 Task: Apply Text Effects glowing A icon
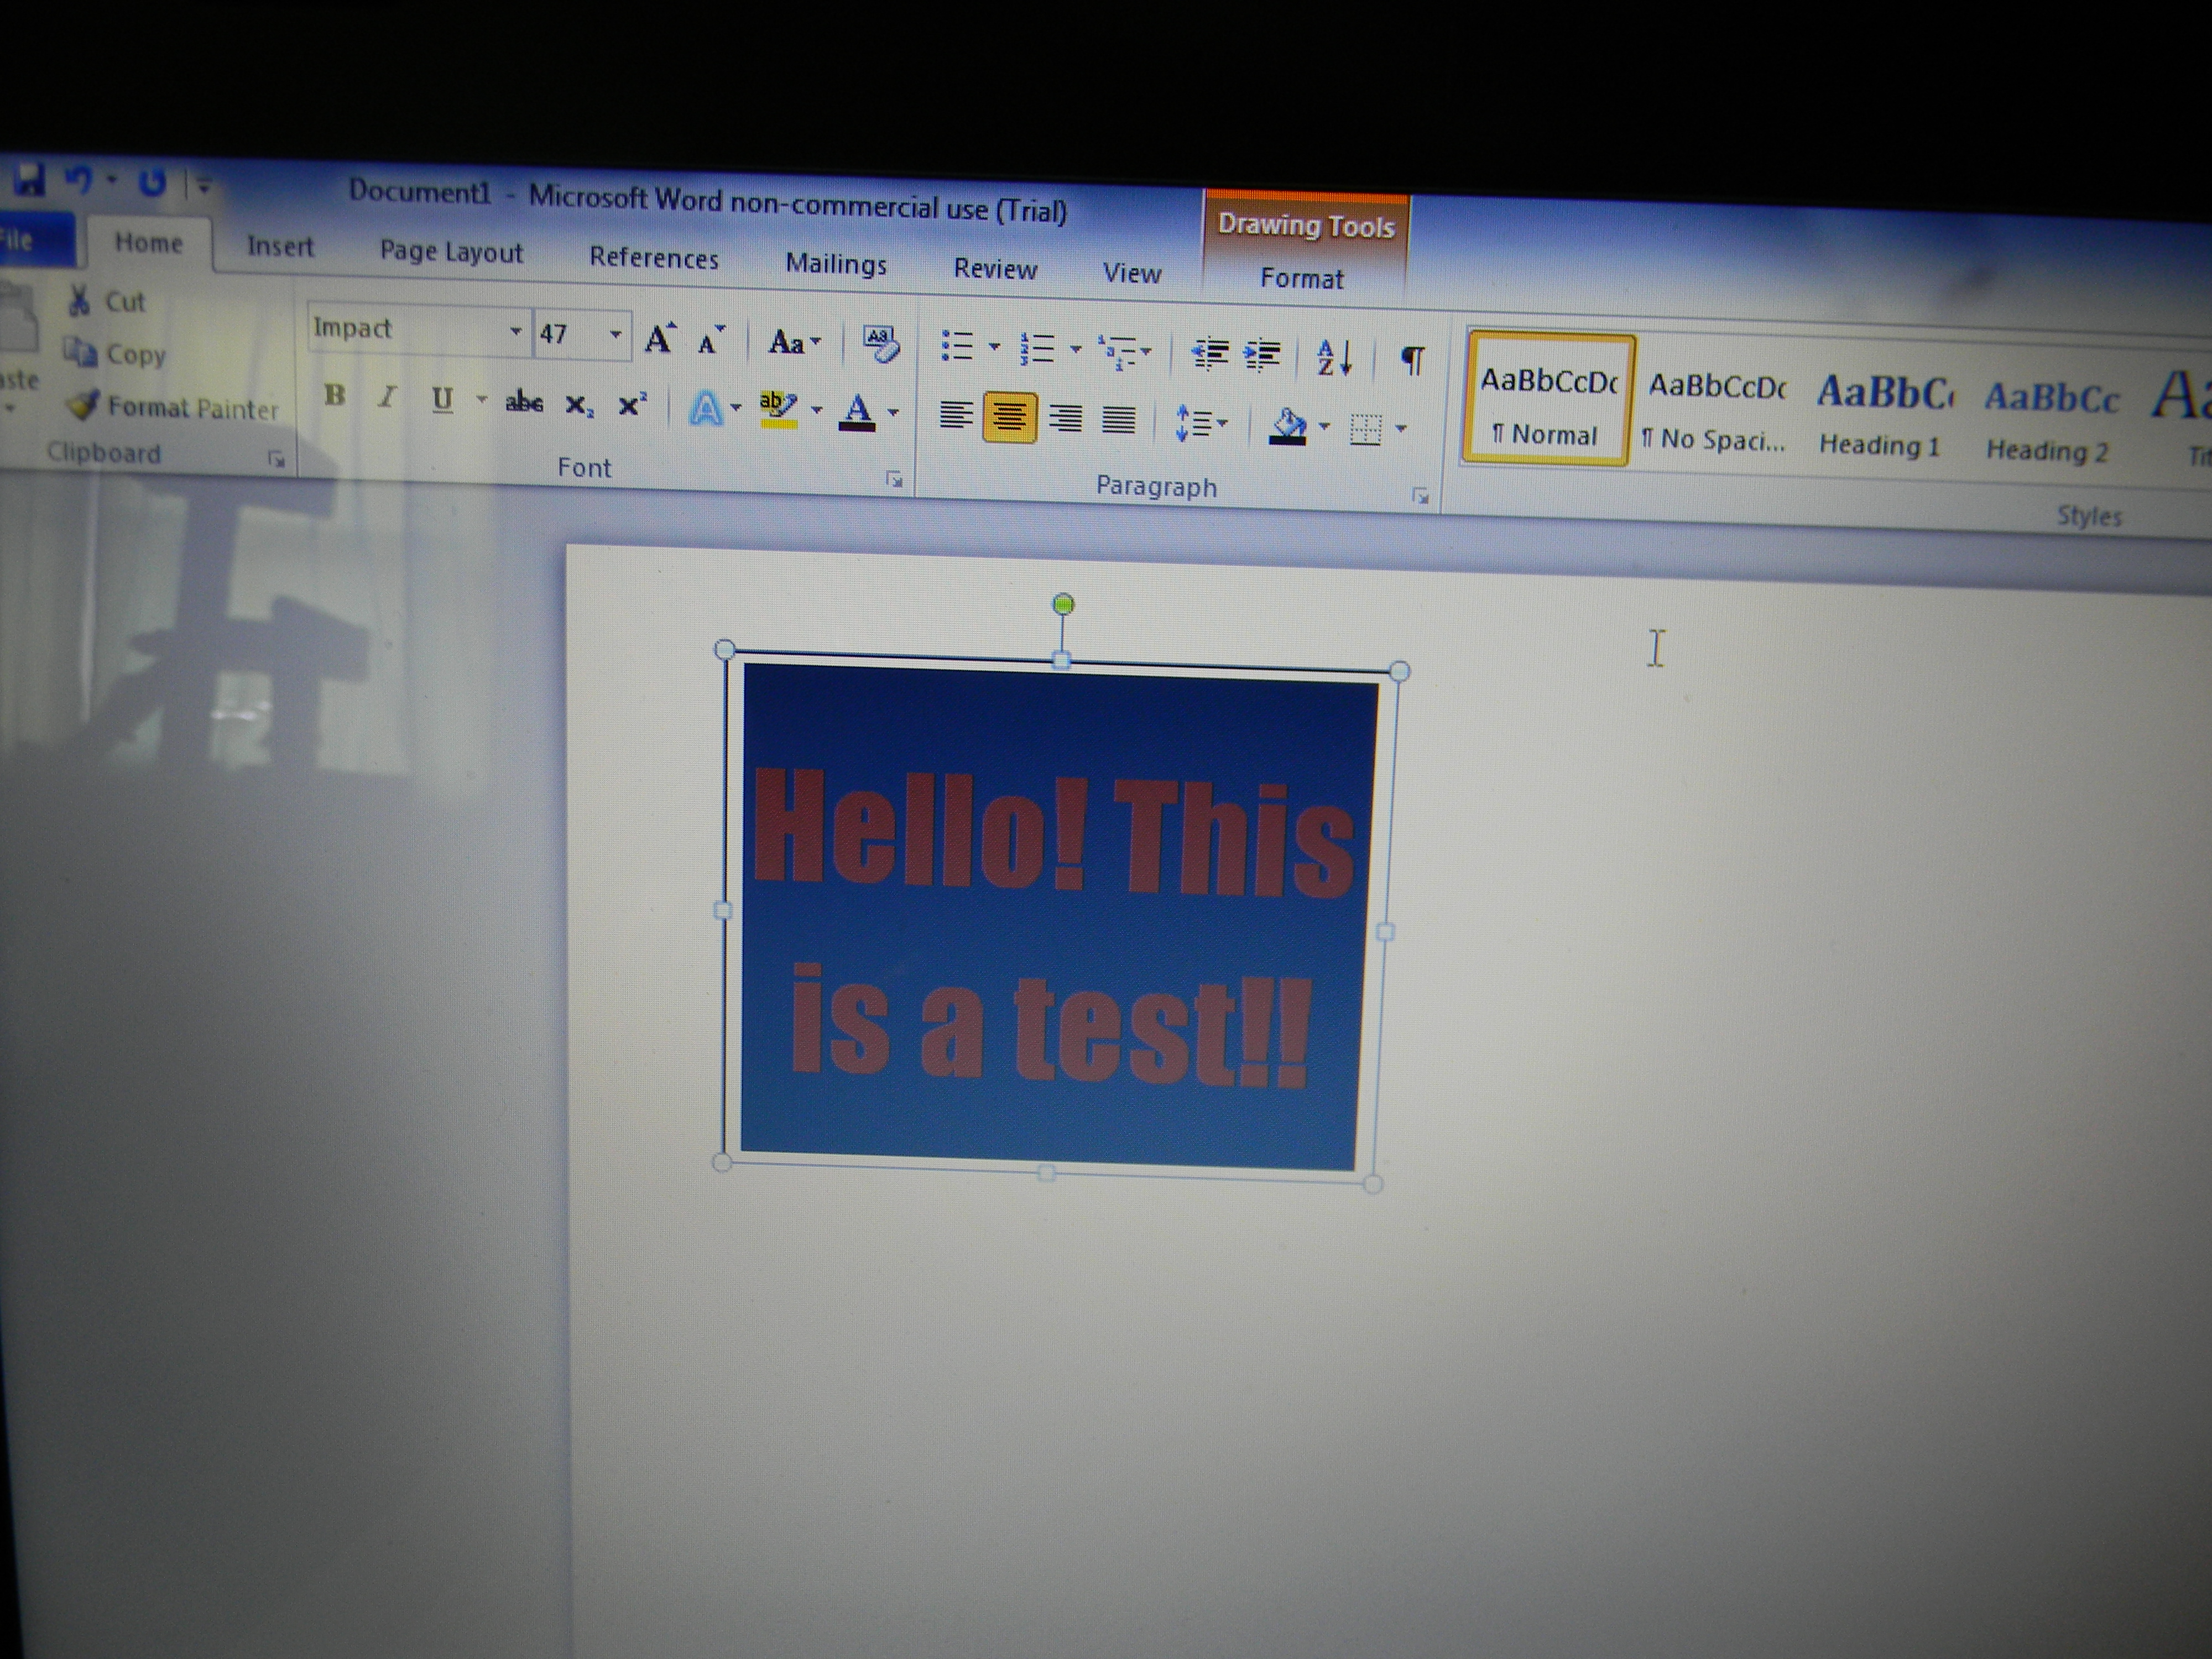point(706,408)
